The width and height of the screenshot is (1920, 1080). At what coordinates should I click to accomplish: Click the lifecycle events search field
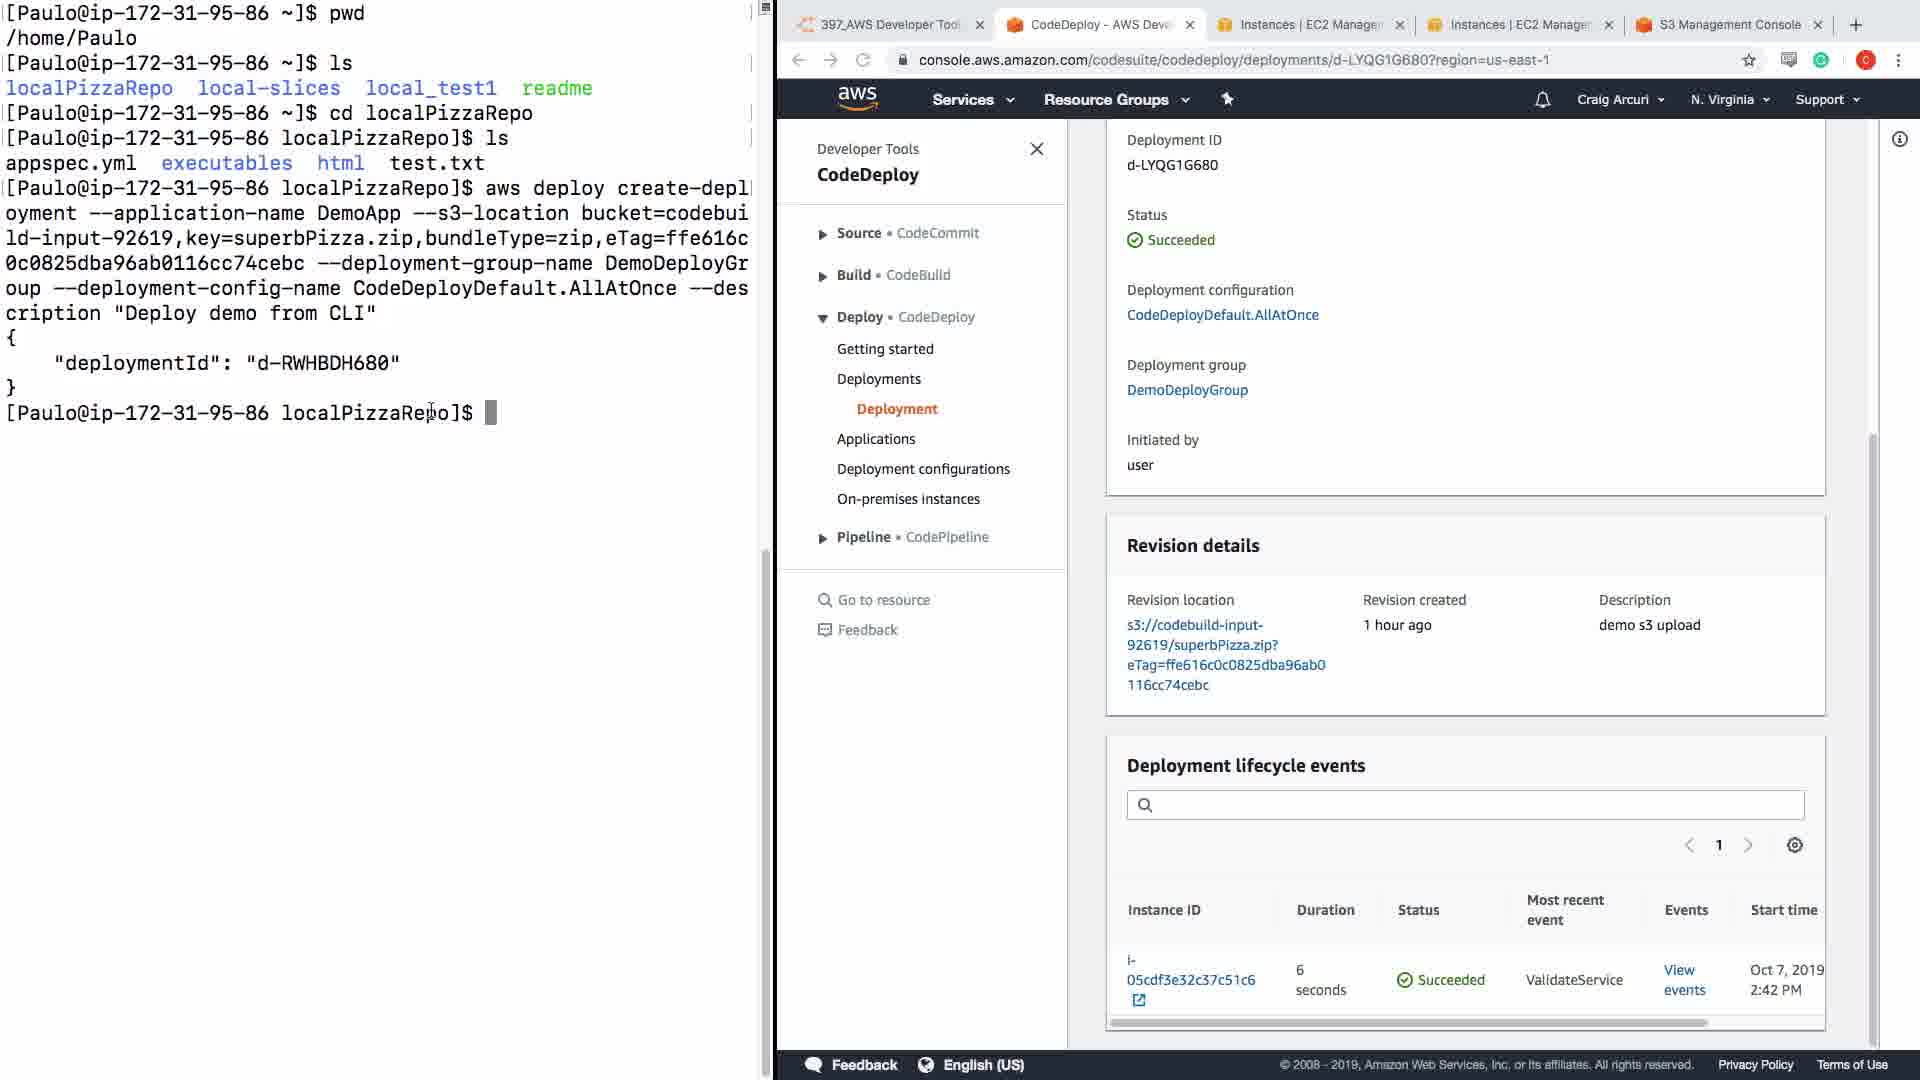[x=1465, y=805]
